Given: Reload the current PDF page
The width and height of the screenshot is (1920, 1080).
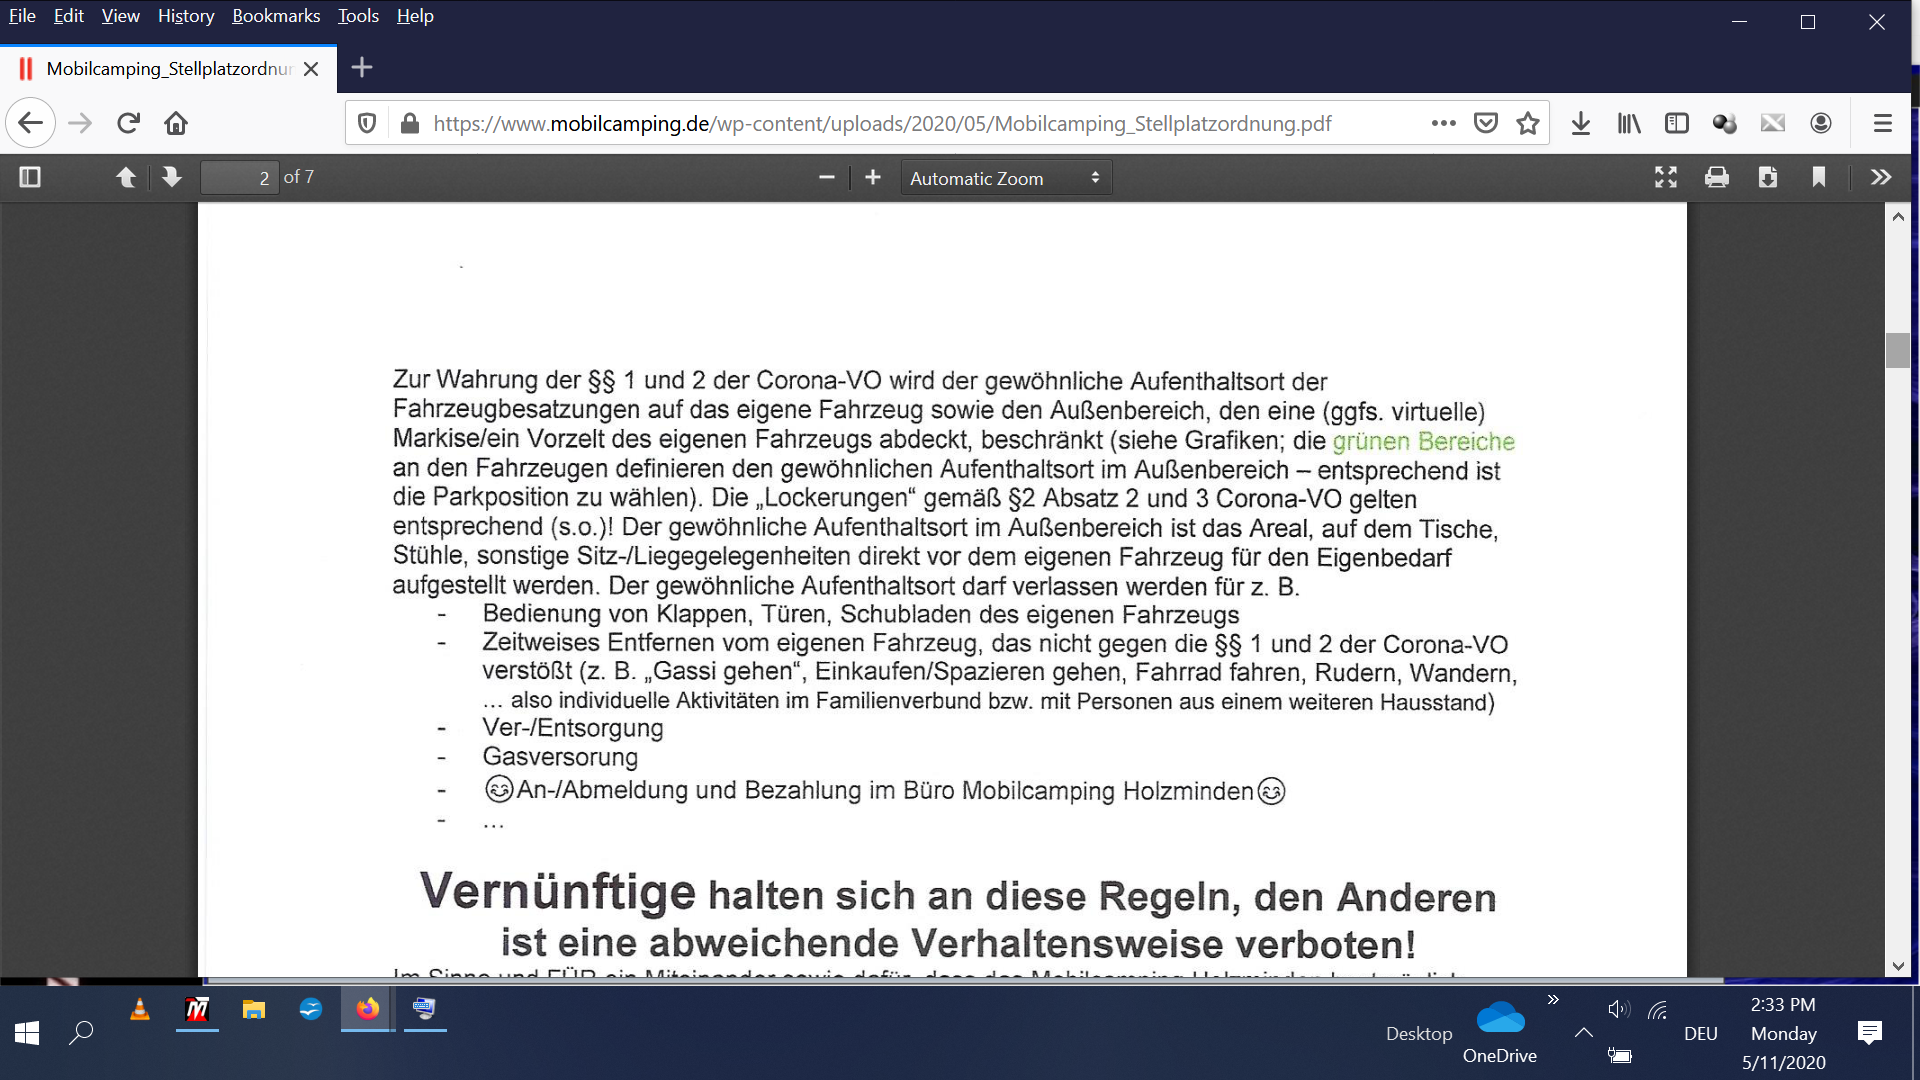Looking at the screenshot, I should [128, 123].
